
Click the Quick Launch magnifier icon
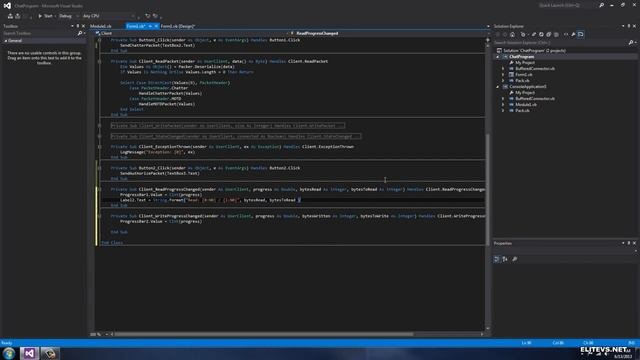pyautogui.click(x=601, y=5)
